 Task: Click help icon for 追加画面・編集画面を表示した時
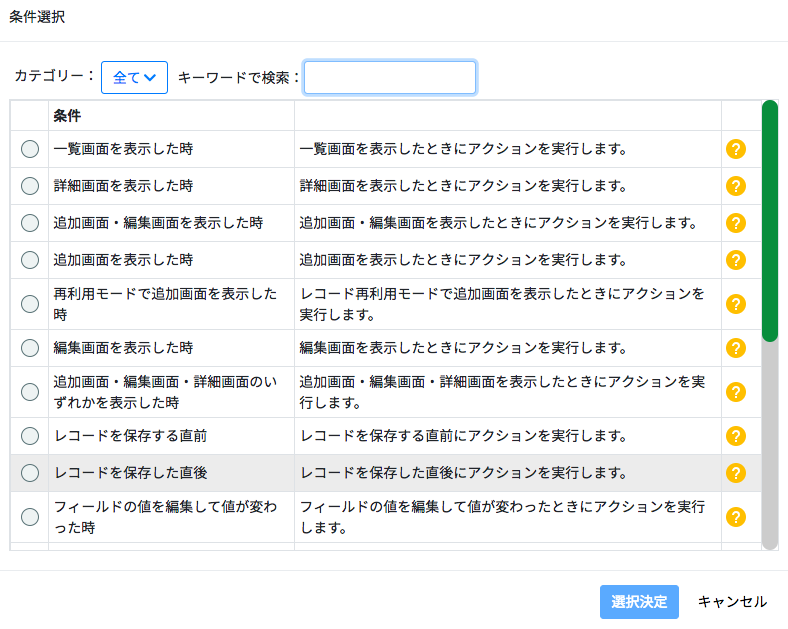736,223
